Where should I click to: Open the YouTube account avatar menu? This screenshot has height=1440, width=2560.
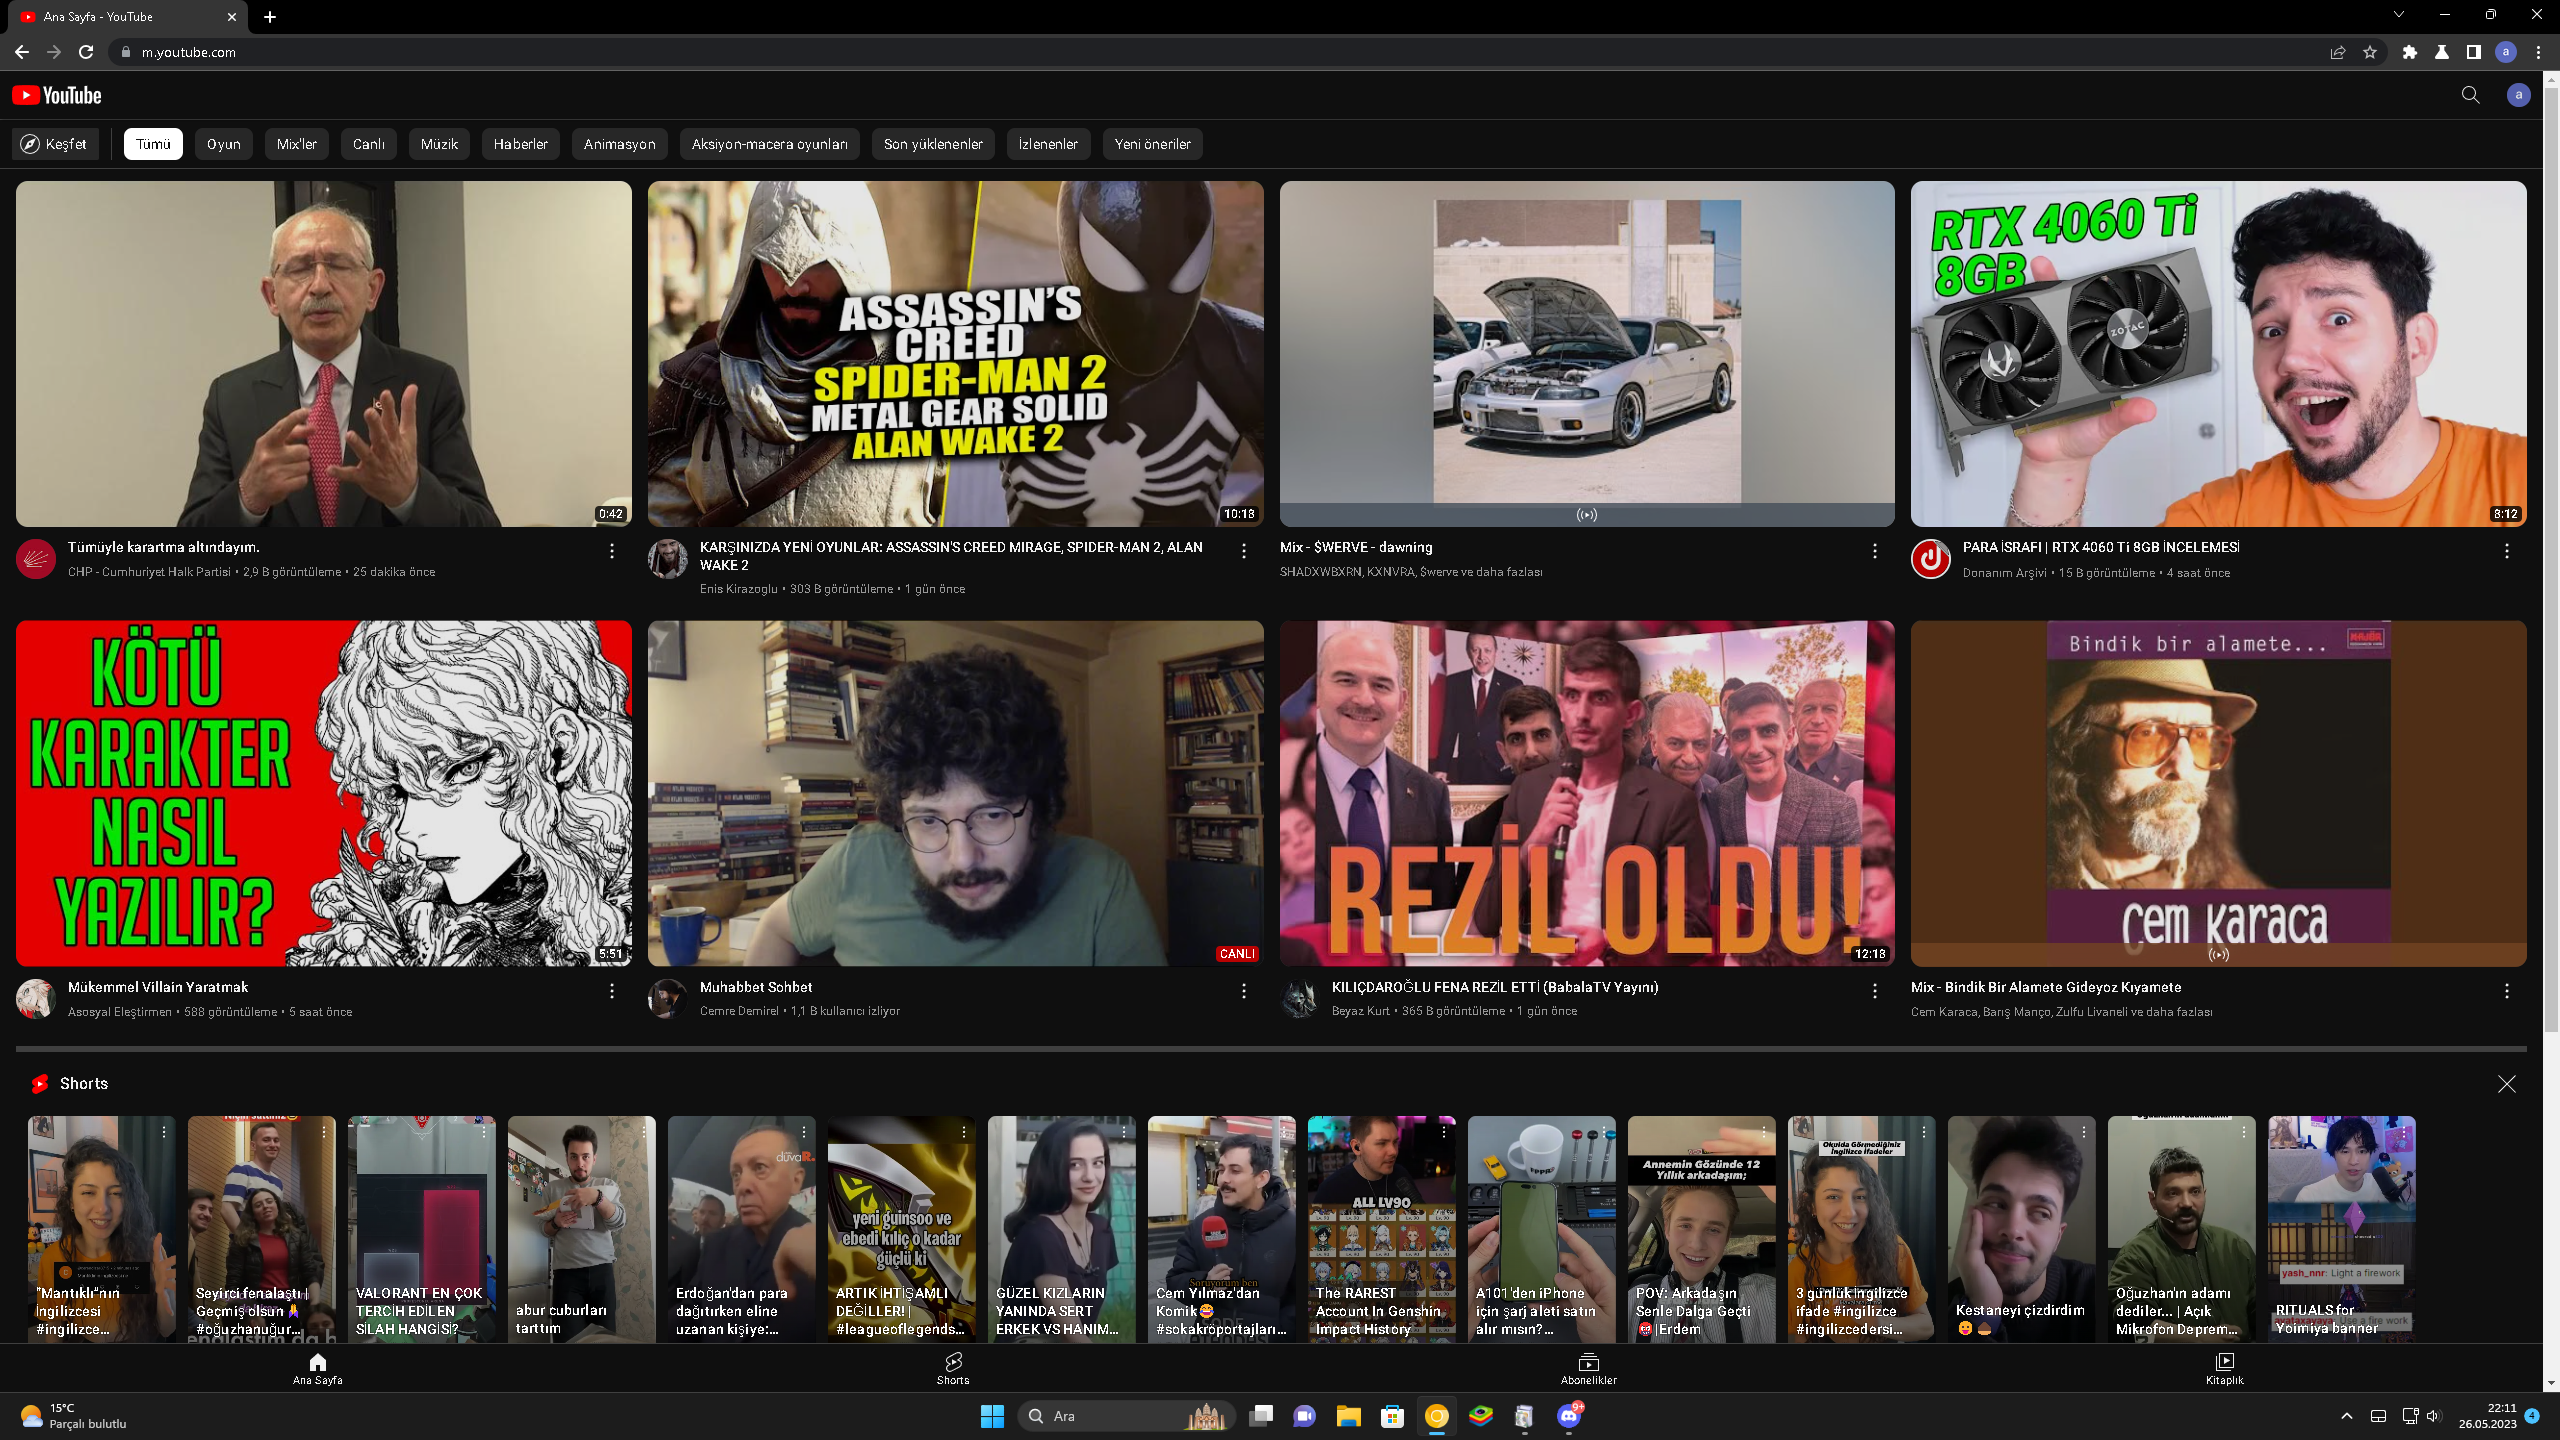[2518, 95]
